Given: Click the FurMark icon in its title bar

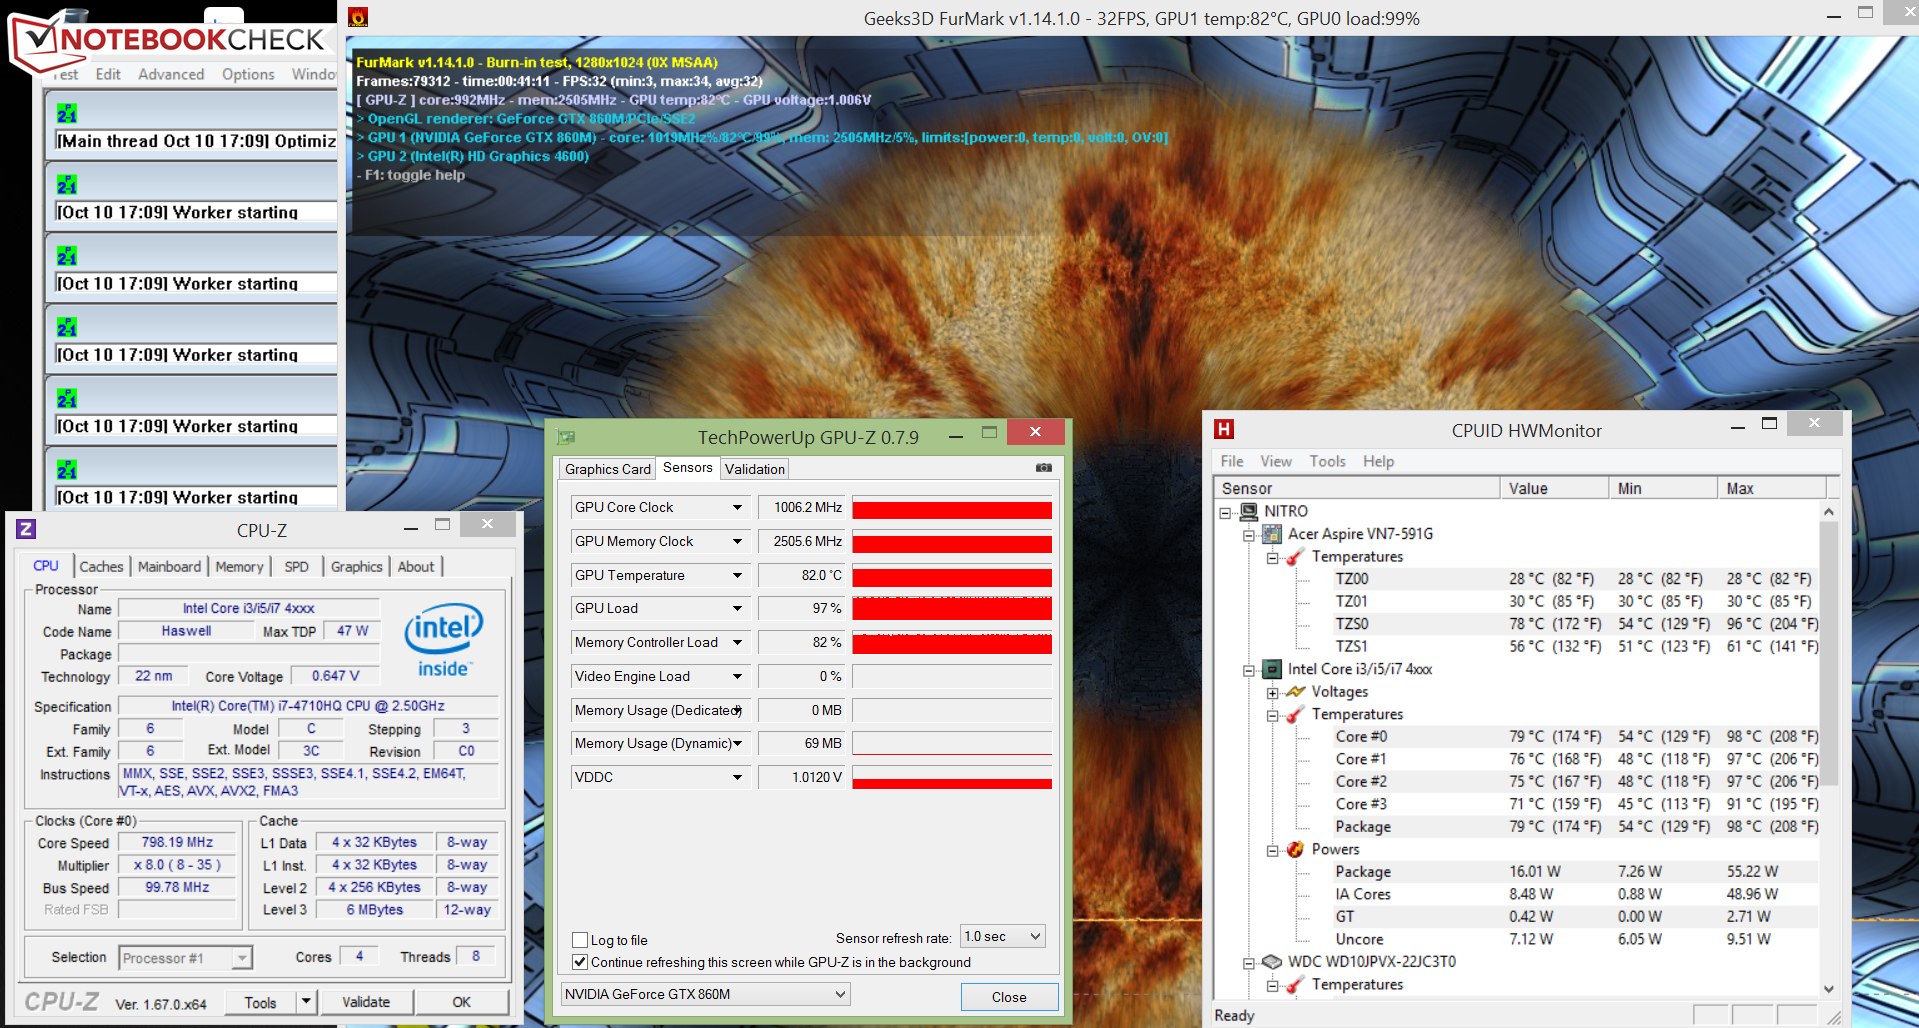Looking at the screenshot, I should point(358,17).
